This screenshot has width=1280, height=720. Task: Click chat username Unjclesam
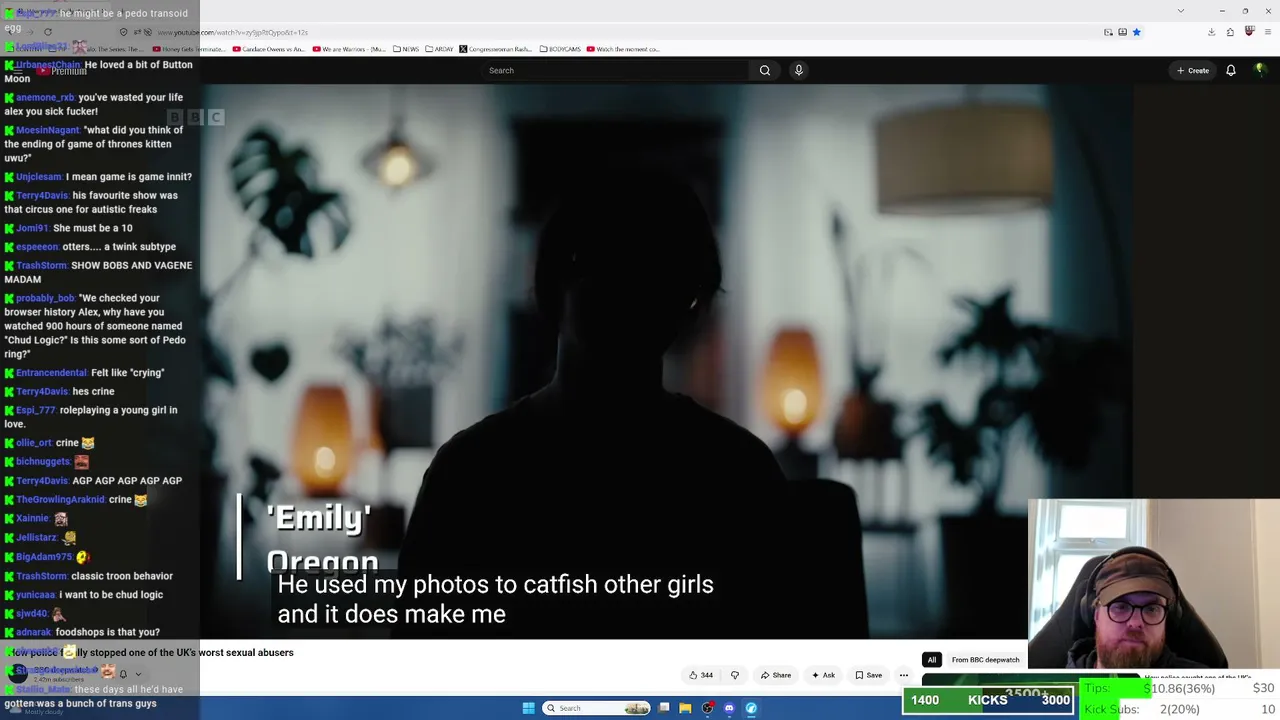(x=39, y=177)
